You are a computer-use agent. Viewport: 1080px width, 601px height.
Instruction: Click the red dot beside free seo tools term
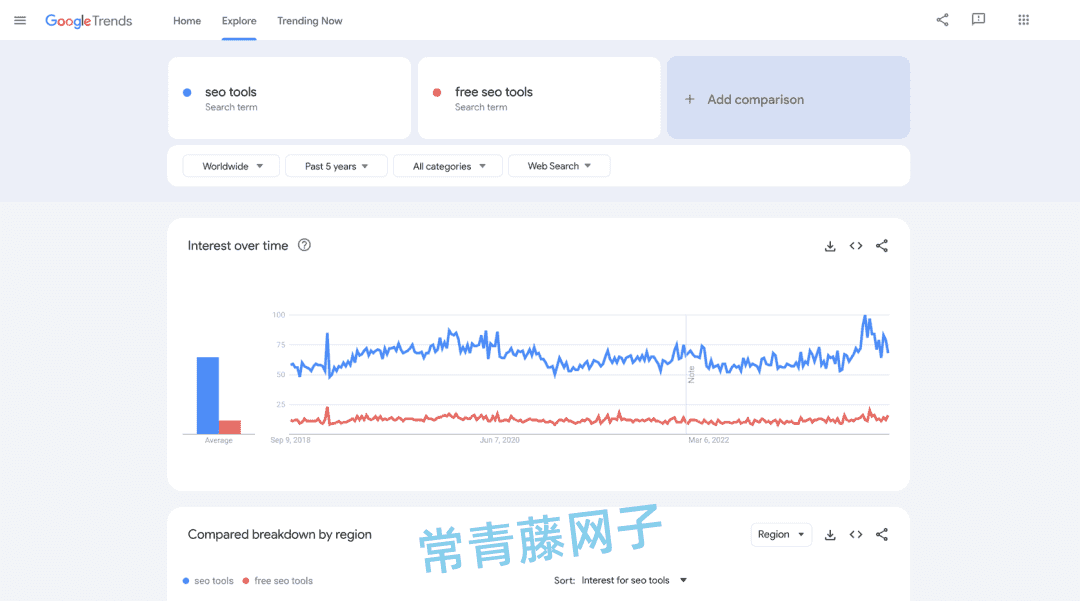437,92
